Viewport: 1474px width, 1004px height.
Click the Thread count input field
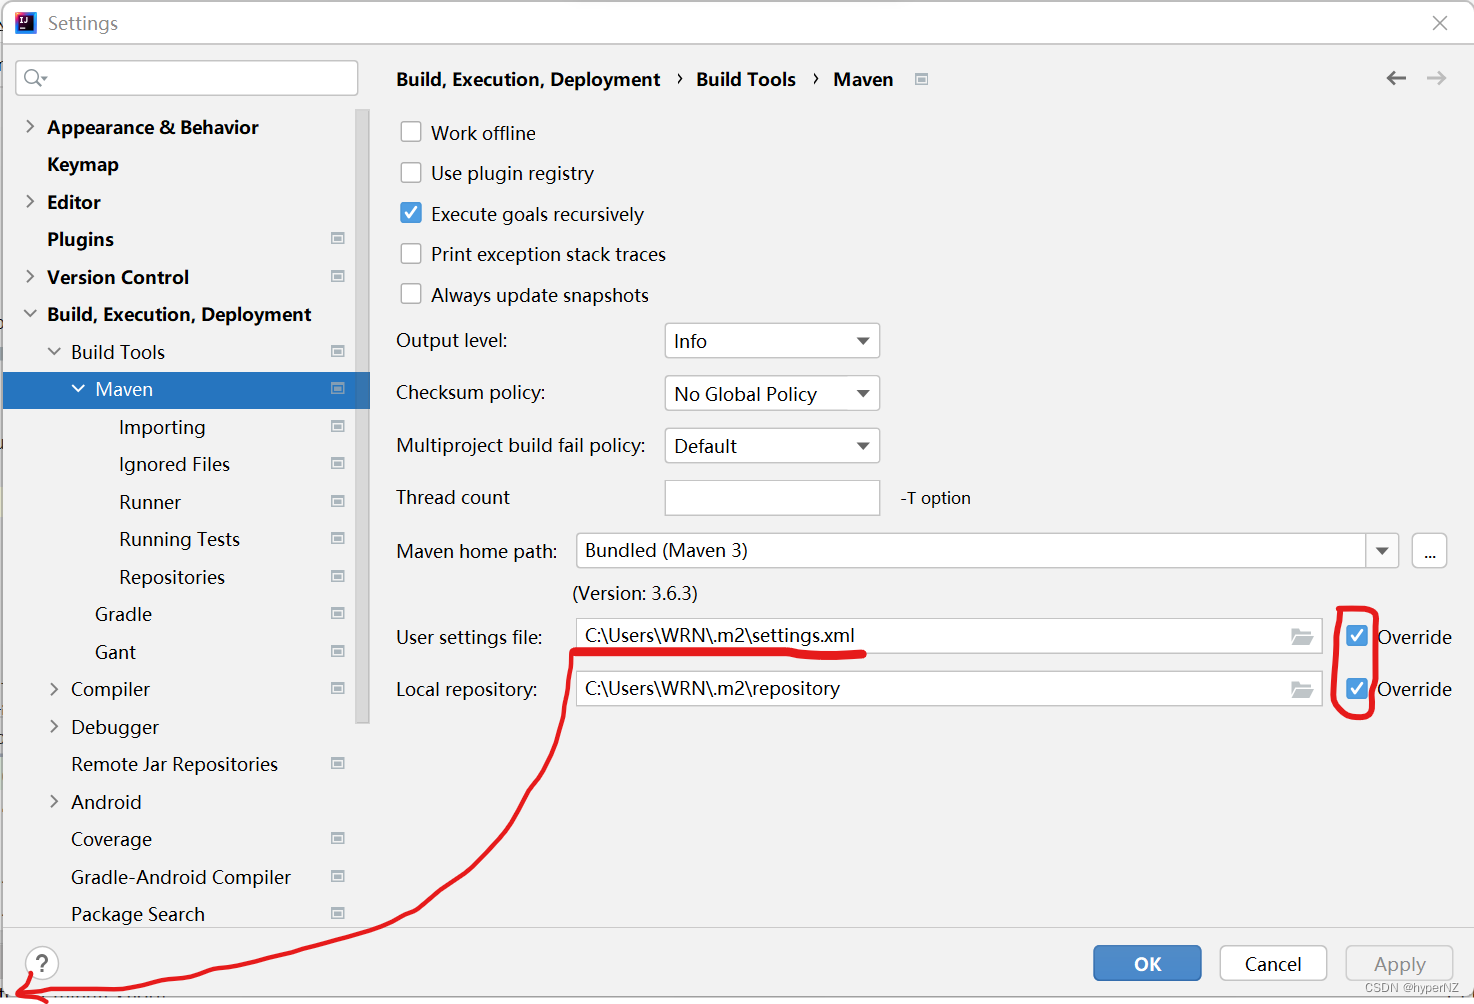(772, 498)
